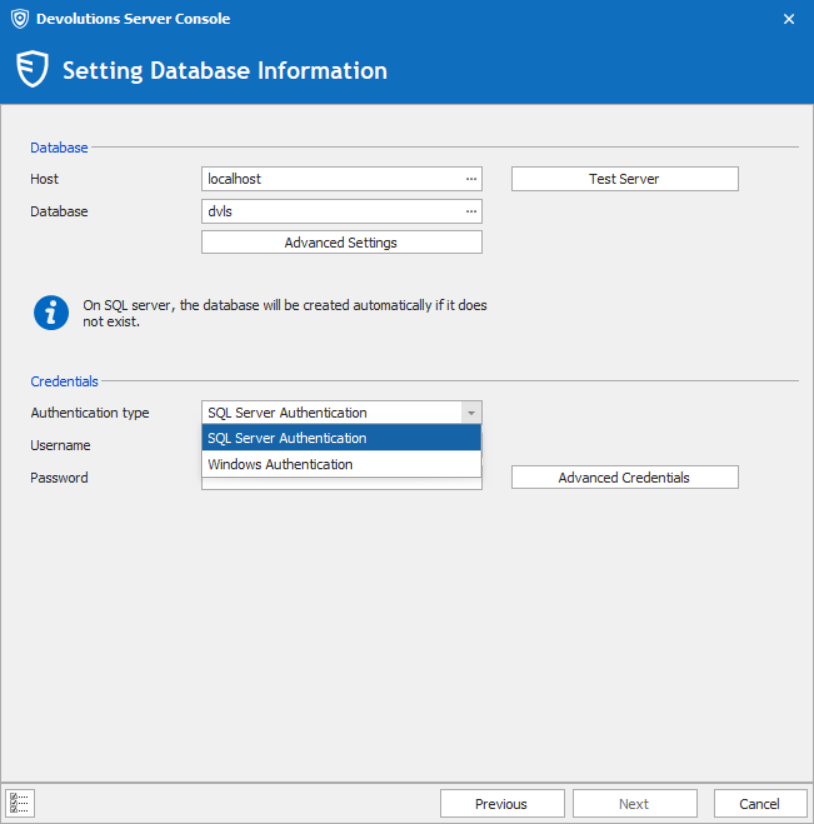Click the checklist icon in the bottom-left corner
Image resolution: width=814 pixels, height=824 pixels.
(19, 803)
